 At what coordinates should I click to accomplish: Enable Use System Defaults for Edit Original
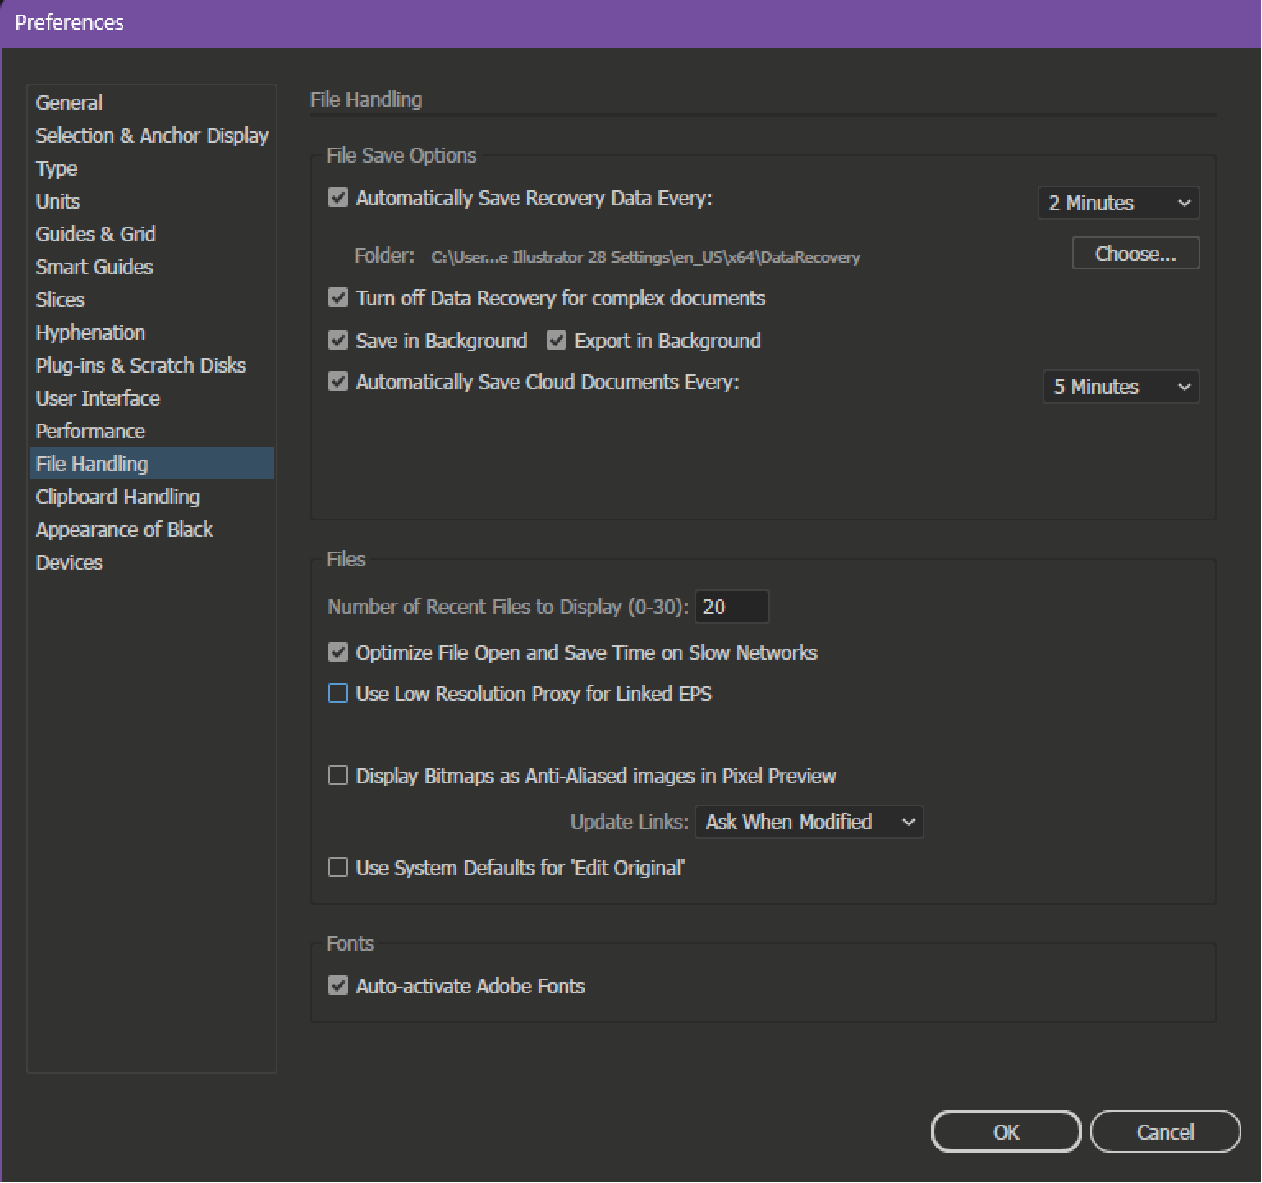click(x=337, y=867)
